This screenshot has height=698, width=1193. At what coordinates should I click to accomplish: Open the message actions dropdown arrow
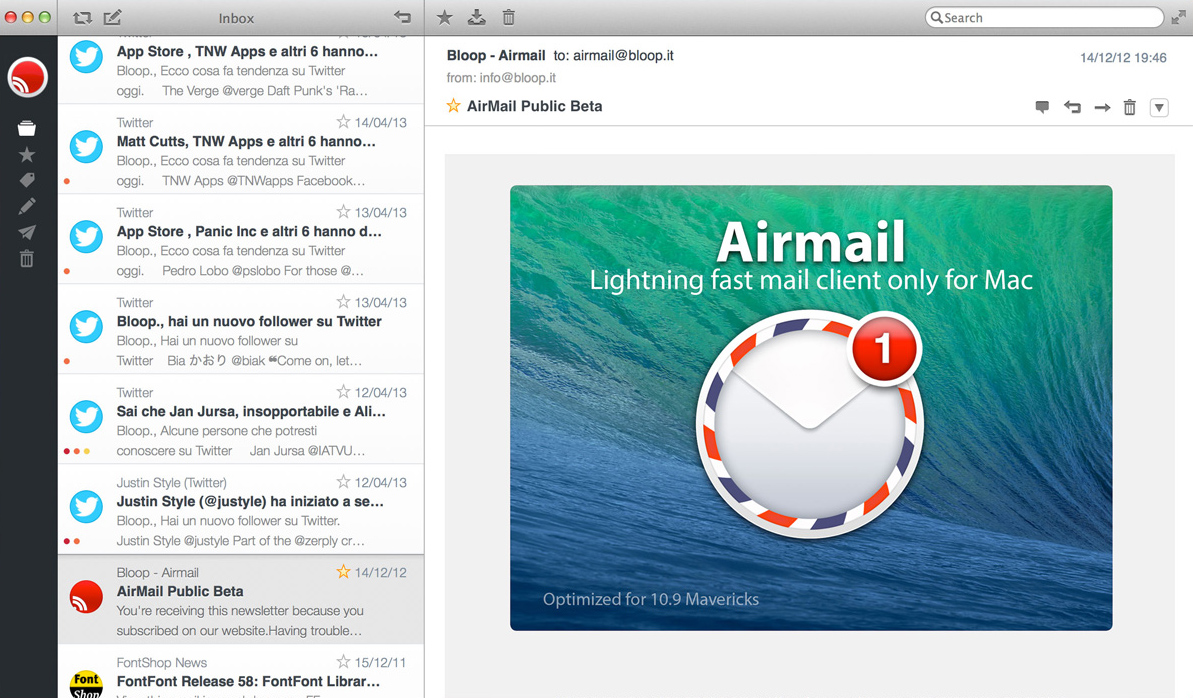tap(1159, 106)
